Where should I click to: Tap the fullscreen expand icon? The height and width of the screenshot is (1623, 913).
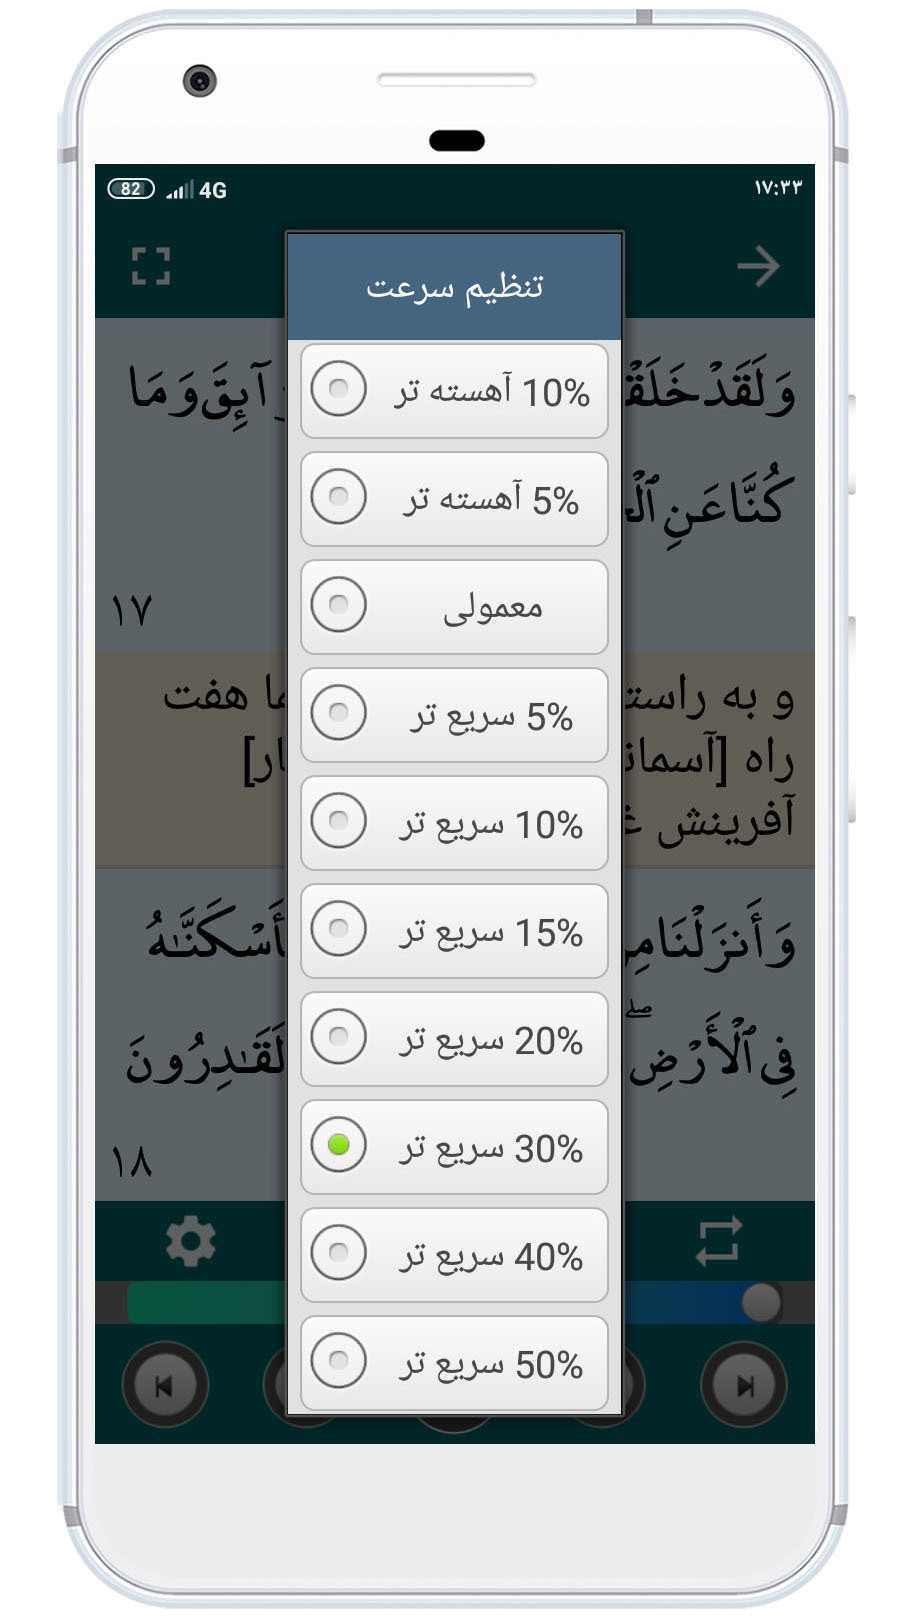tap(151, 266)
